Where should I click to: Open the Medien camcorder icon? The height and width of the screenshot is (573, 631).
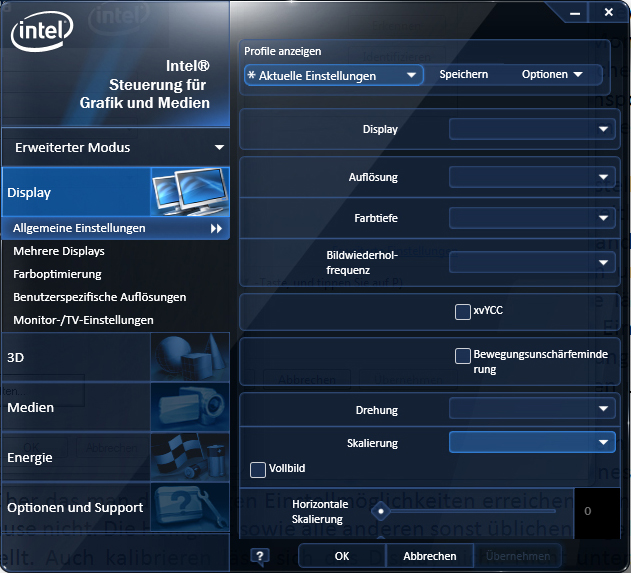(190, 407)
